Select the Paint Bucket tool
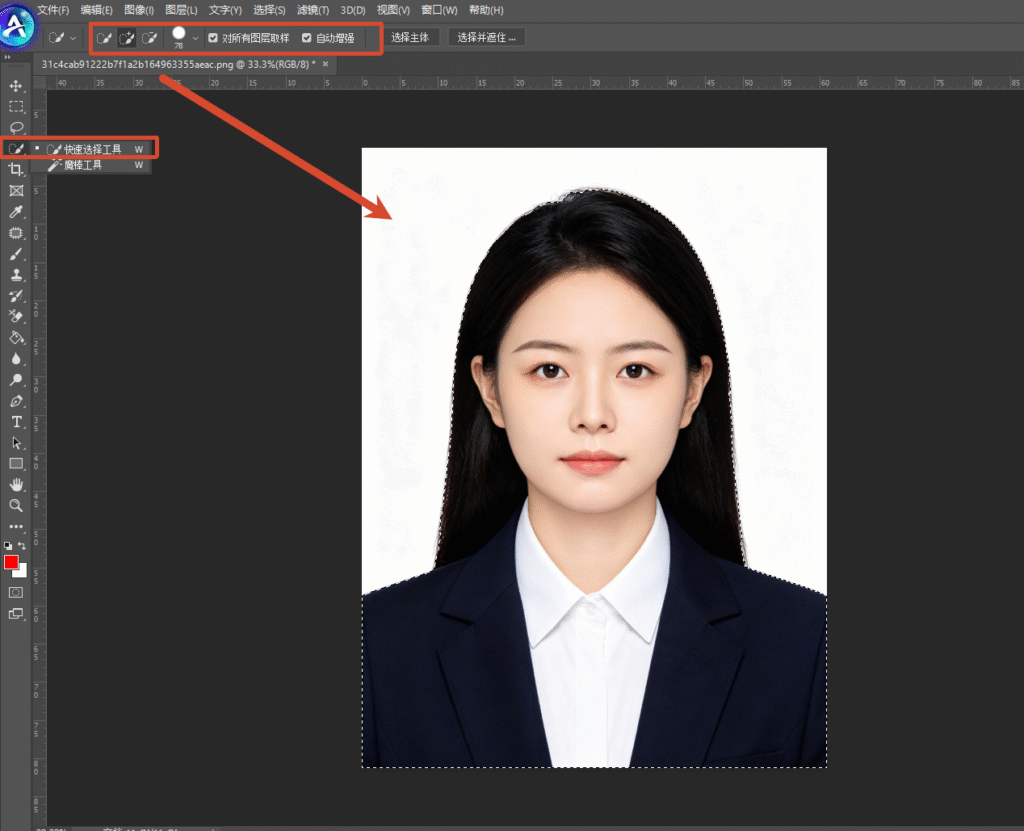 click(16, 338)
